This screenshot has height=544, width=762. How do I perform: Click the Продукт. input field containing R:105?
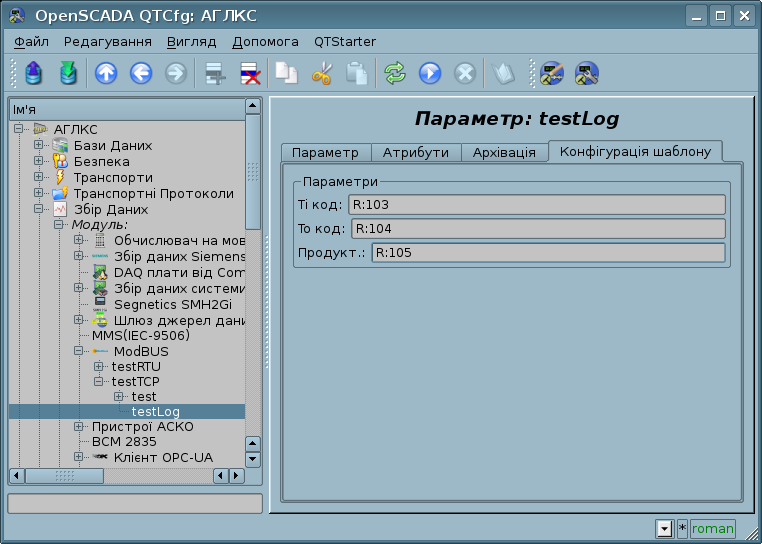[x=548, y=252]
